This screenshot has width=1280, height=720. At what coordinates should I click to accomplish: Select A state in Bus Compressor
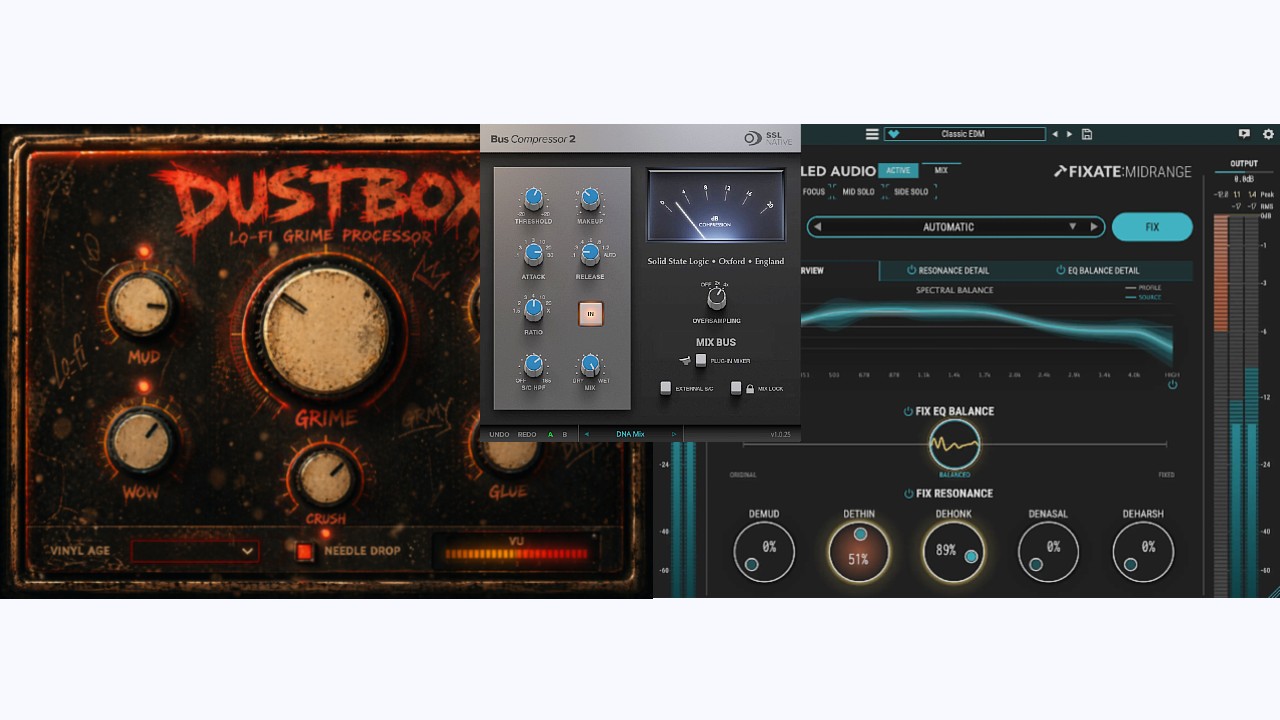pyautogui.click(x=550, y=434)
